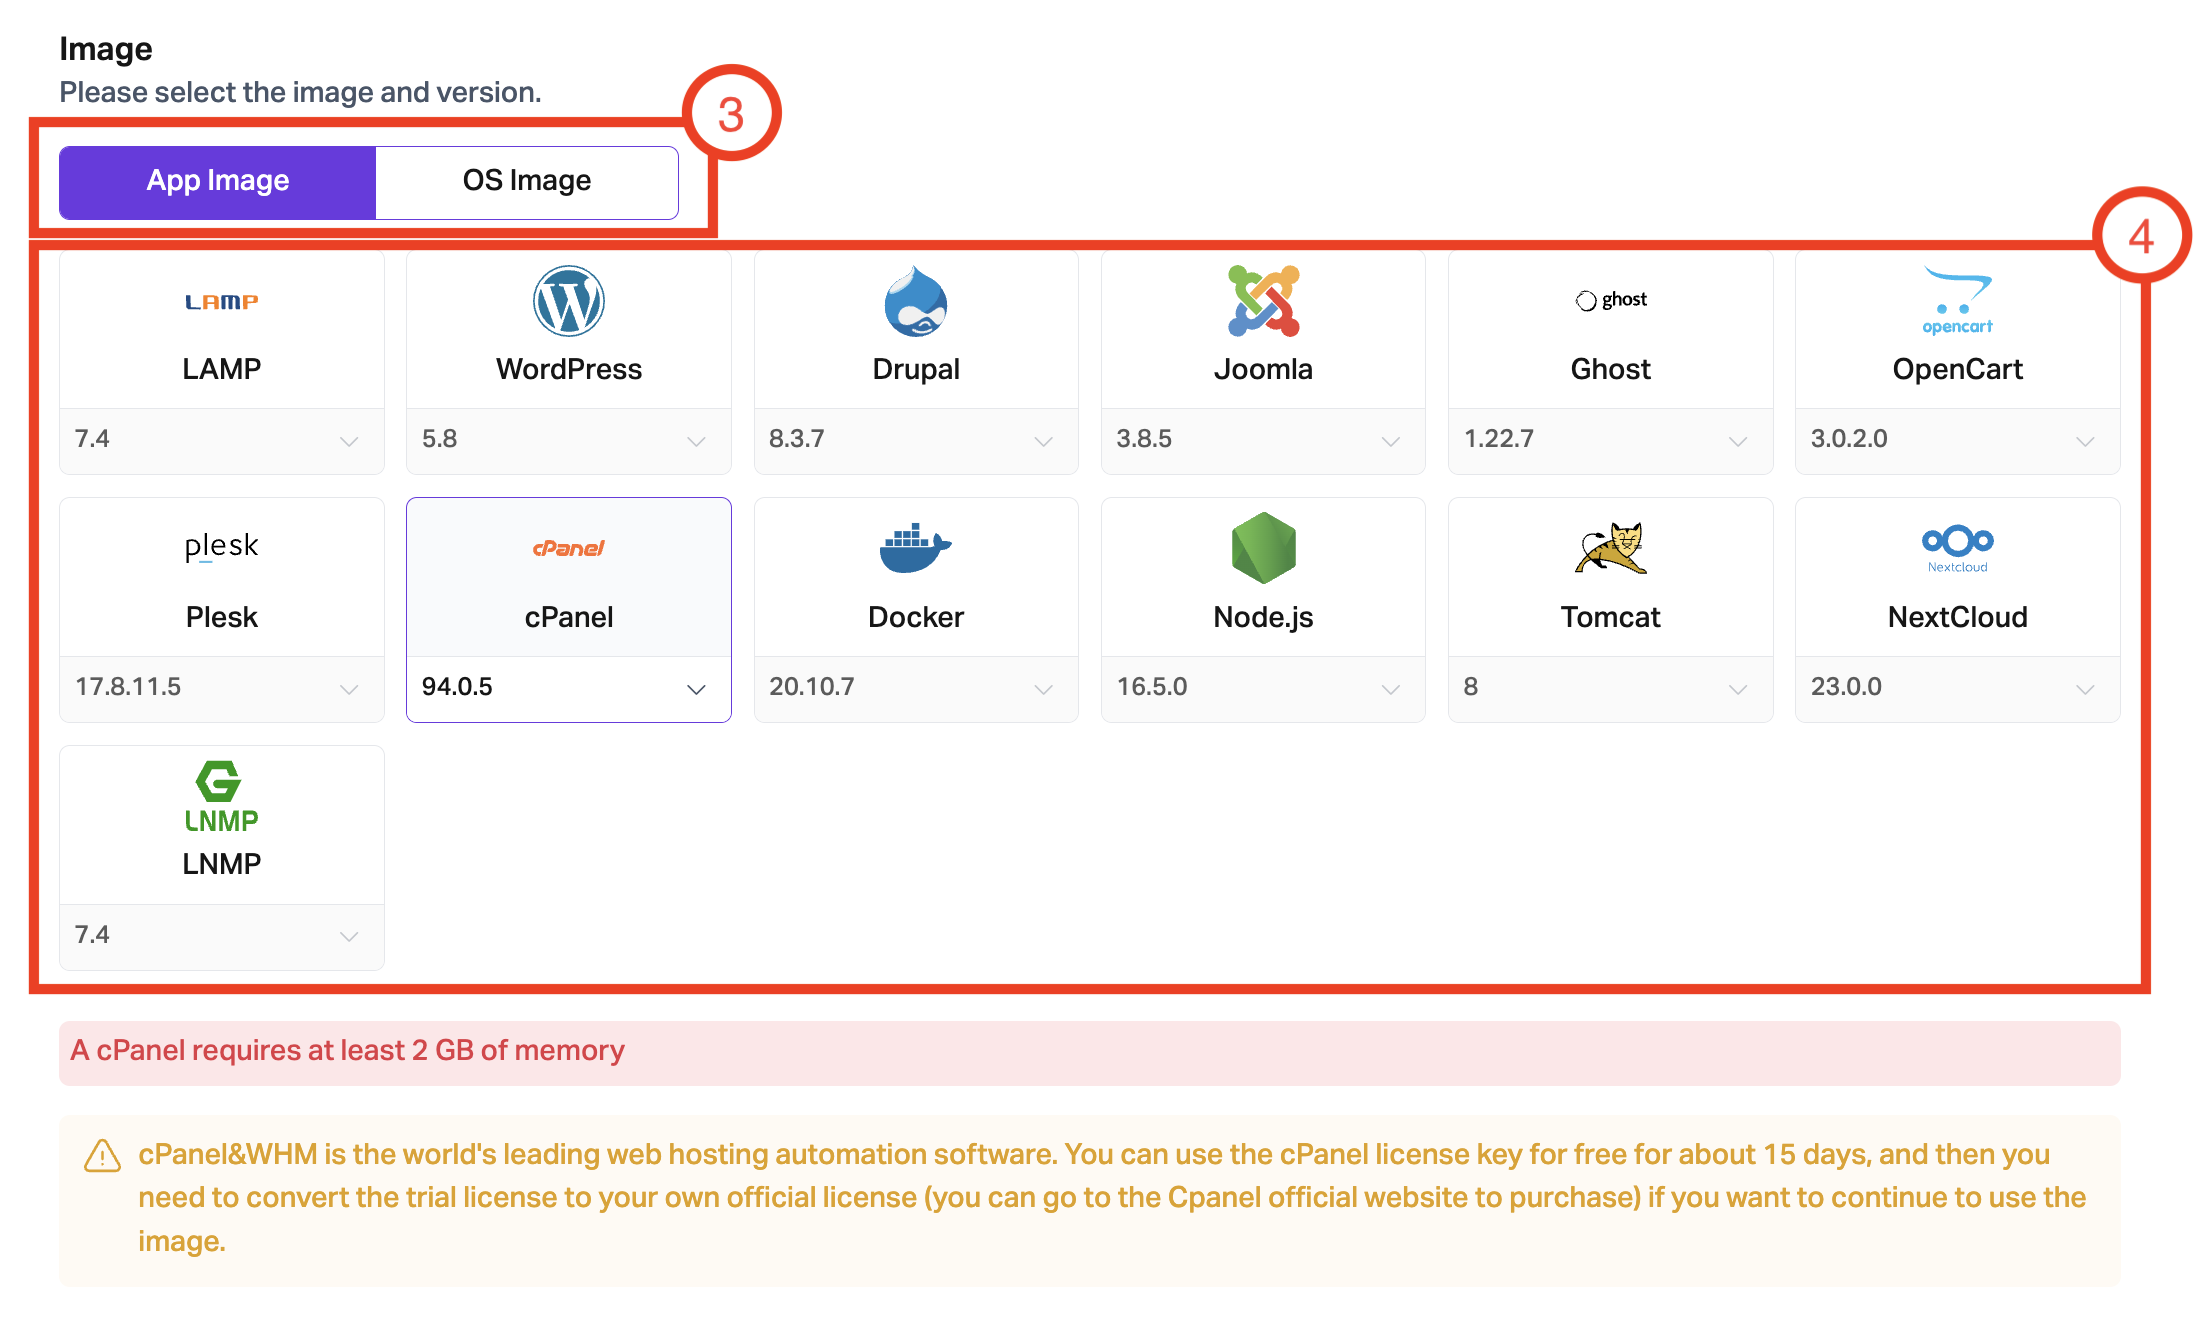Click the Ghost card title text
The image size is (2193, 1326).
pyautogui.click(x=1611, y=369)
